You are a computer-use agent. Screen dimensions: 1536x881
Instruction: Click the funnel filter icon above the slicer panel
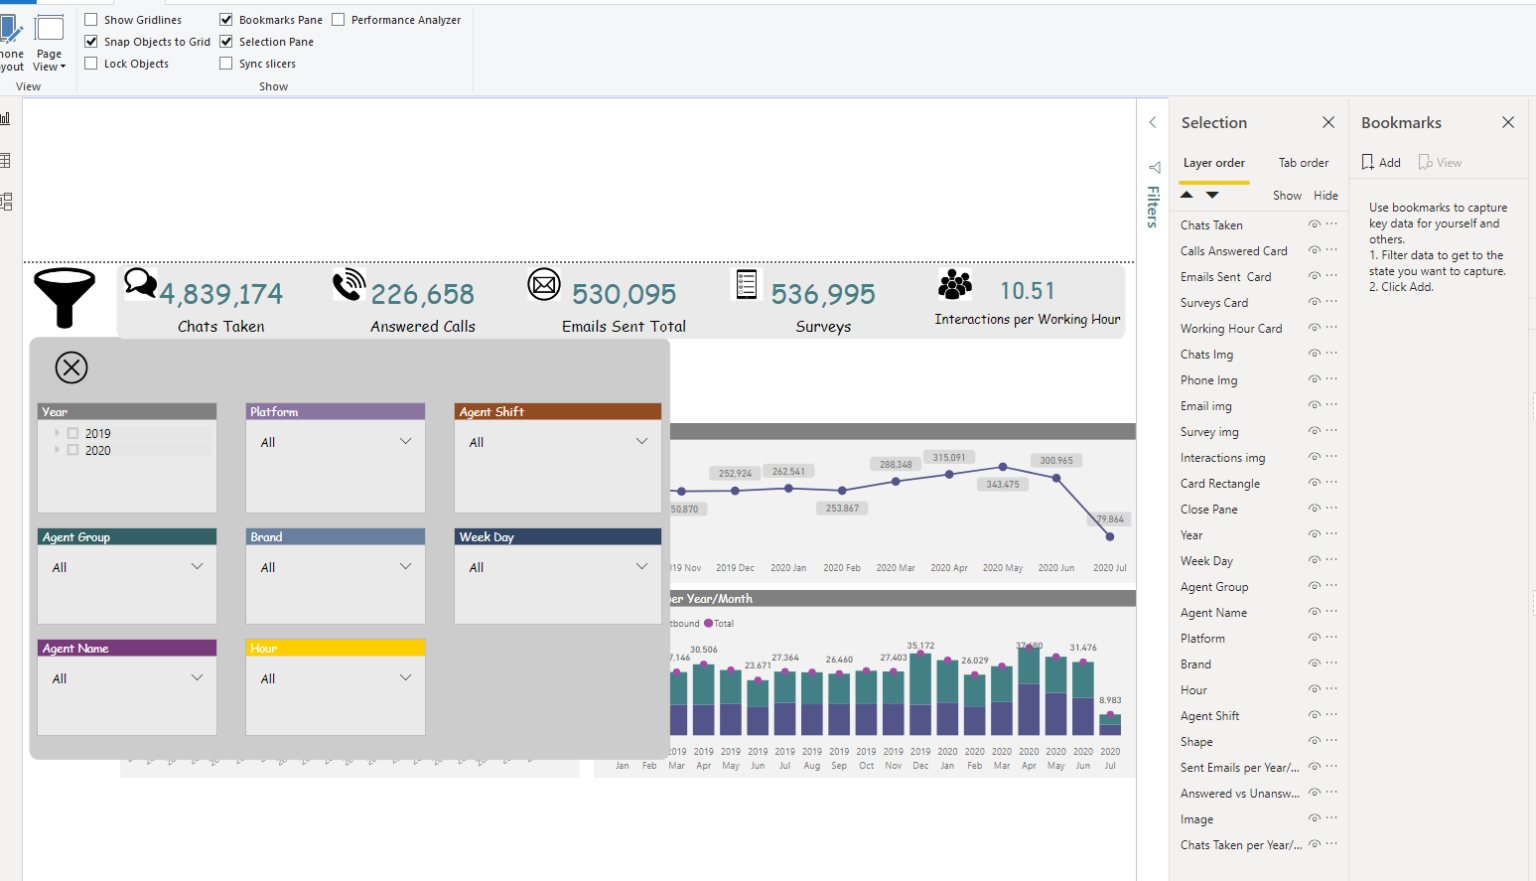64,298
